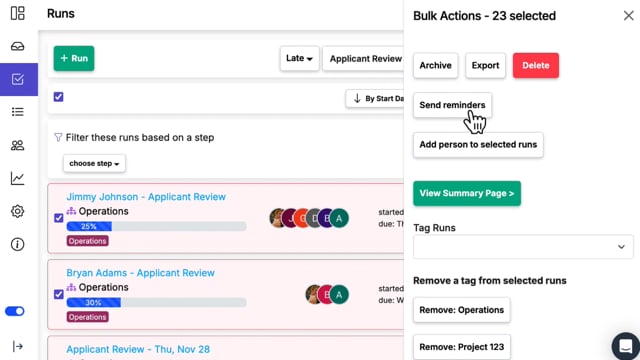Close the Bulk Actions panel
The image size is (640, 360).
[x=629, y=16]
